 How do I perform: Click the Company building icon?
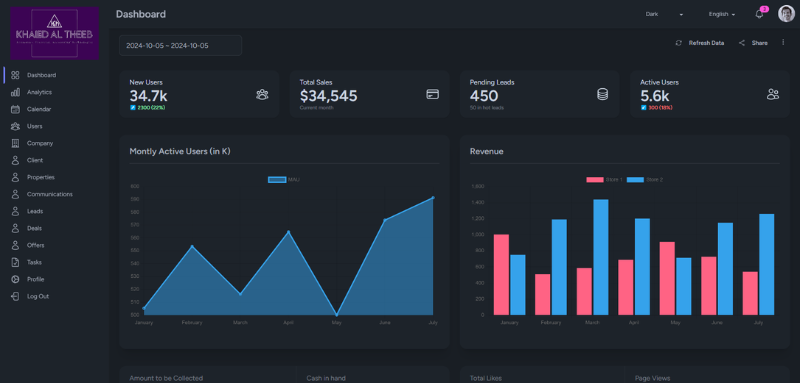click(15, 143)
